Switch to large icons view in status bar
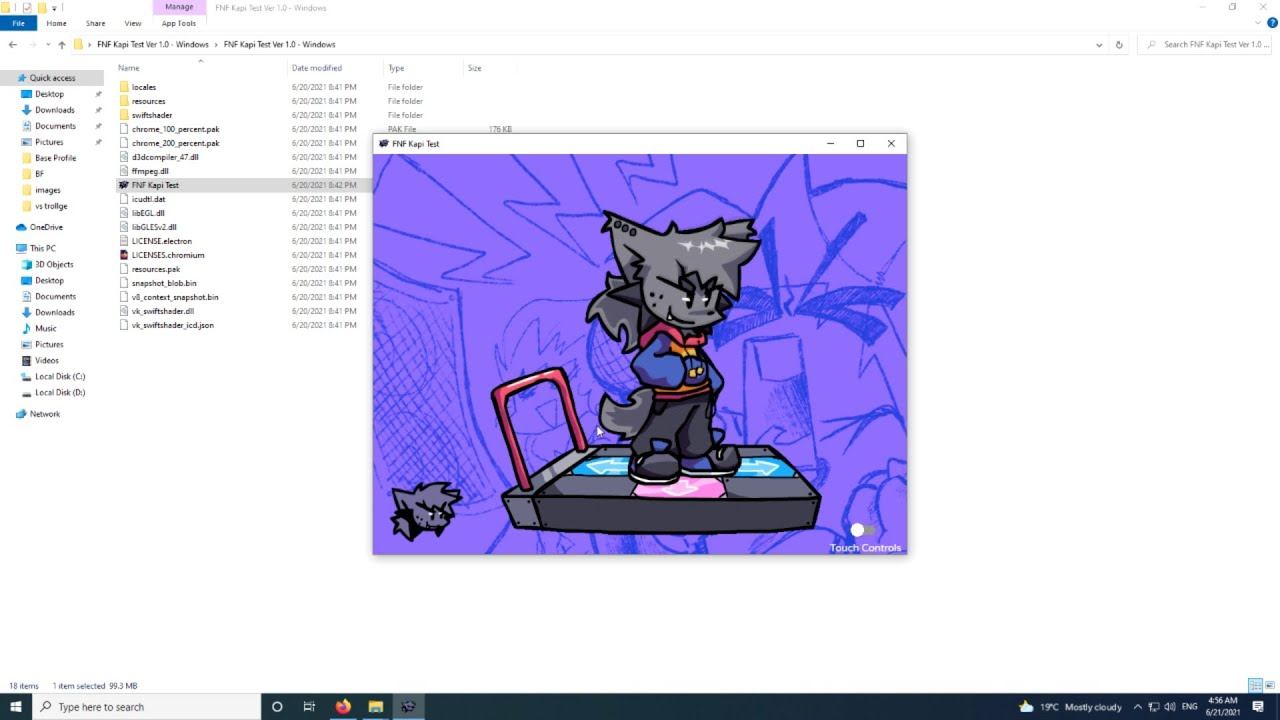The width and height of the screenshot is (1280, 720). coord(1270,686)
